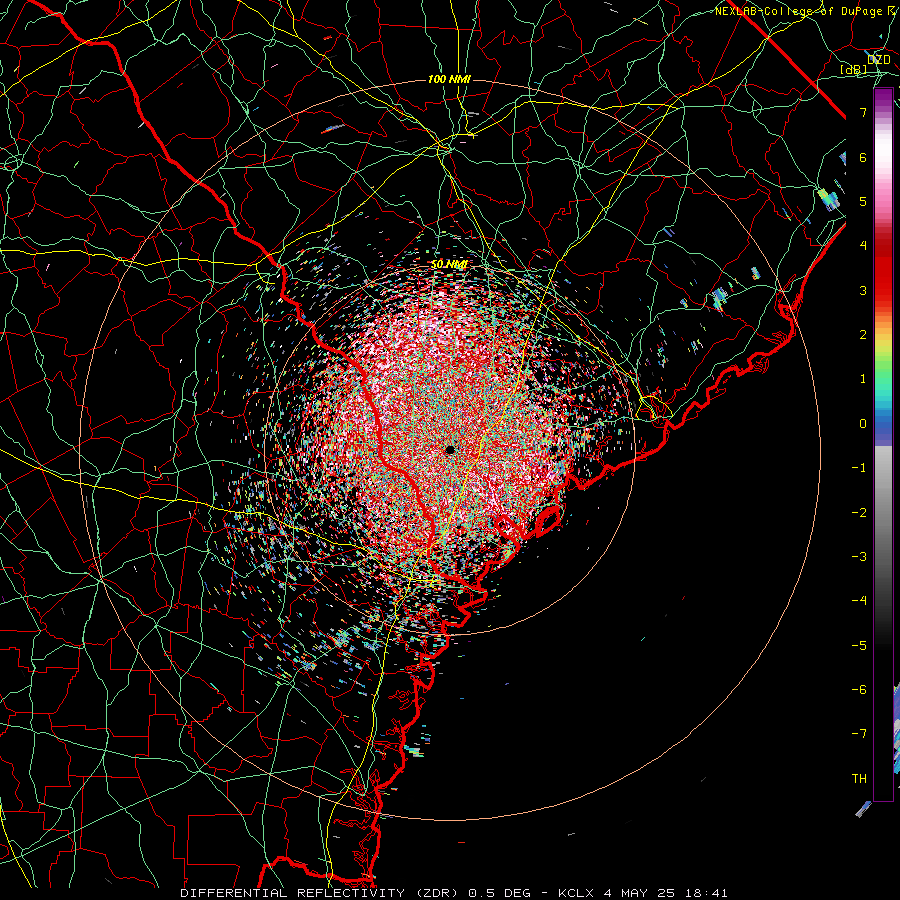Click the 100 NMI range ring label
900x900 pixels.
[449, 79]
